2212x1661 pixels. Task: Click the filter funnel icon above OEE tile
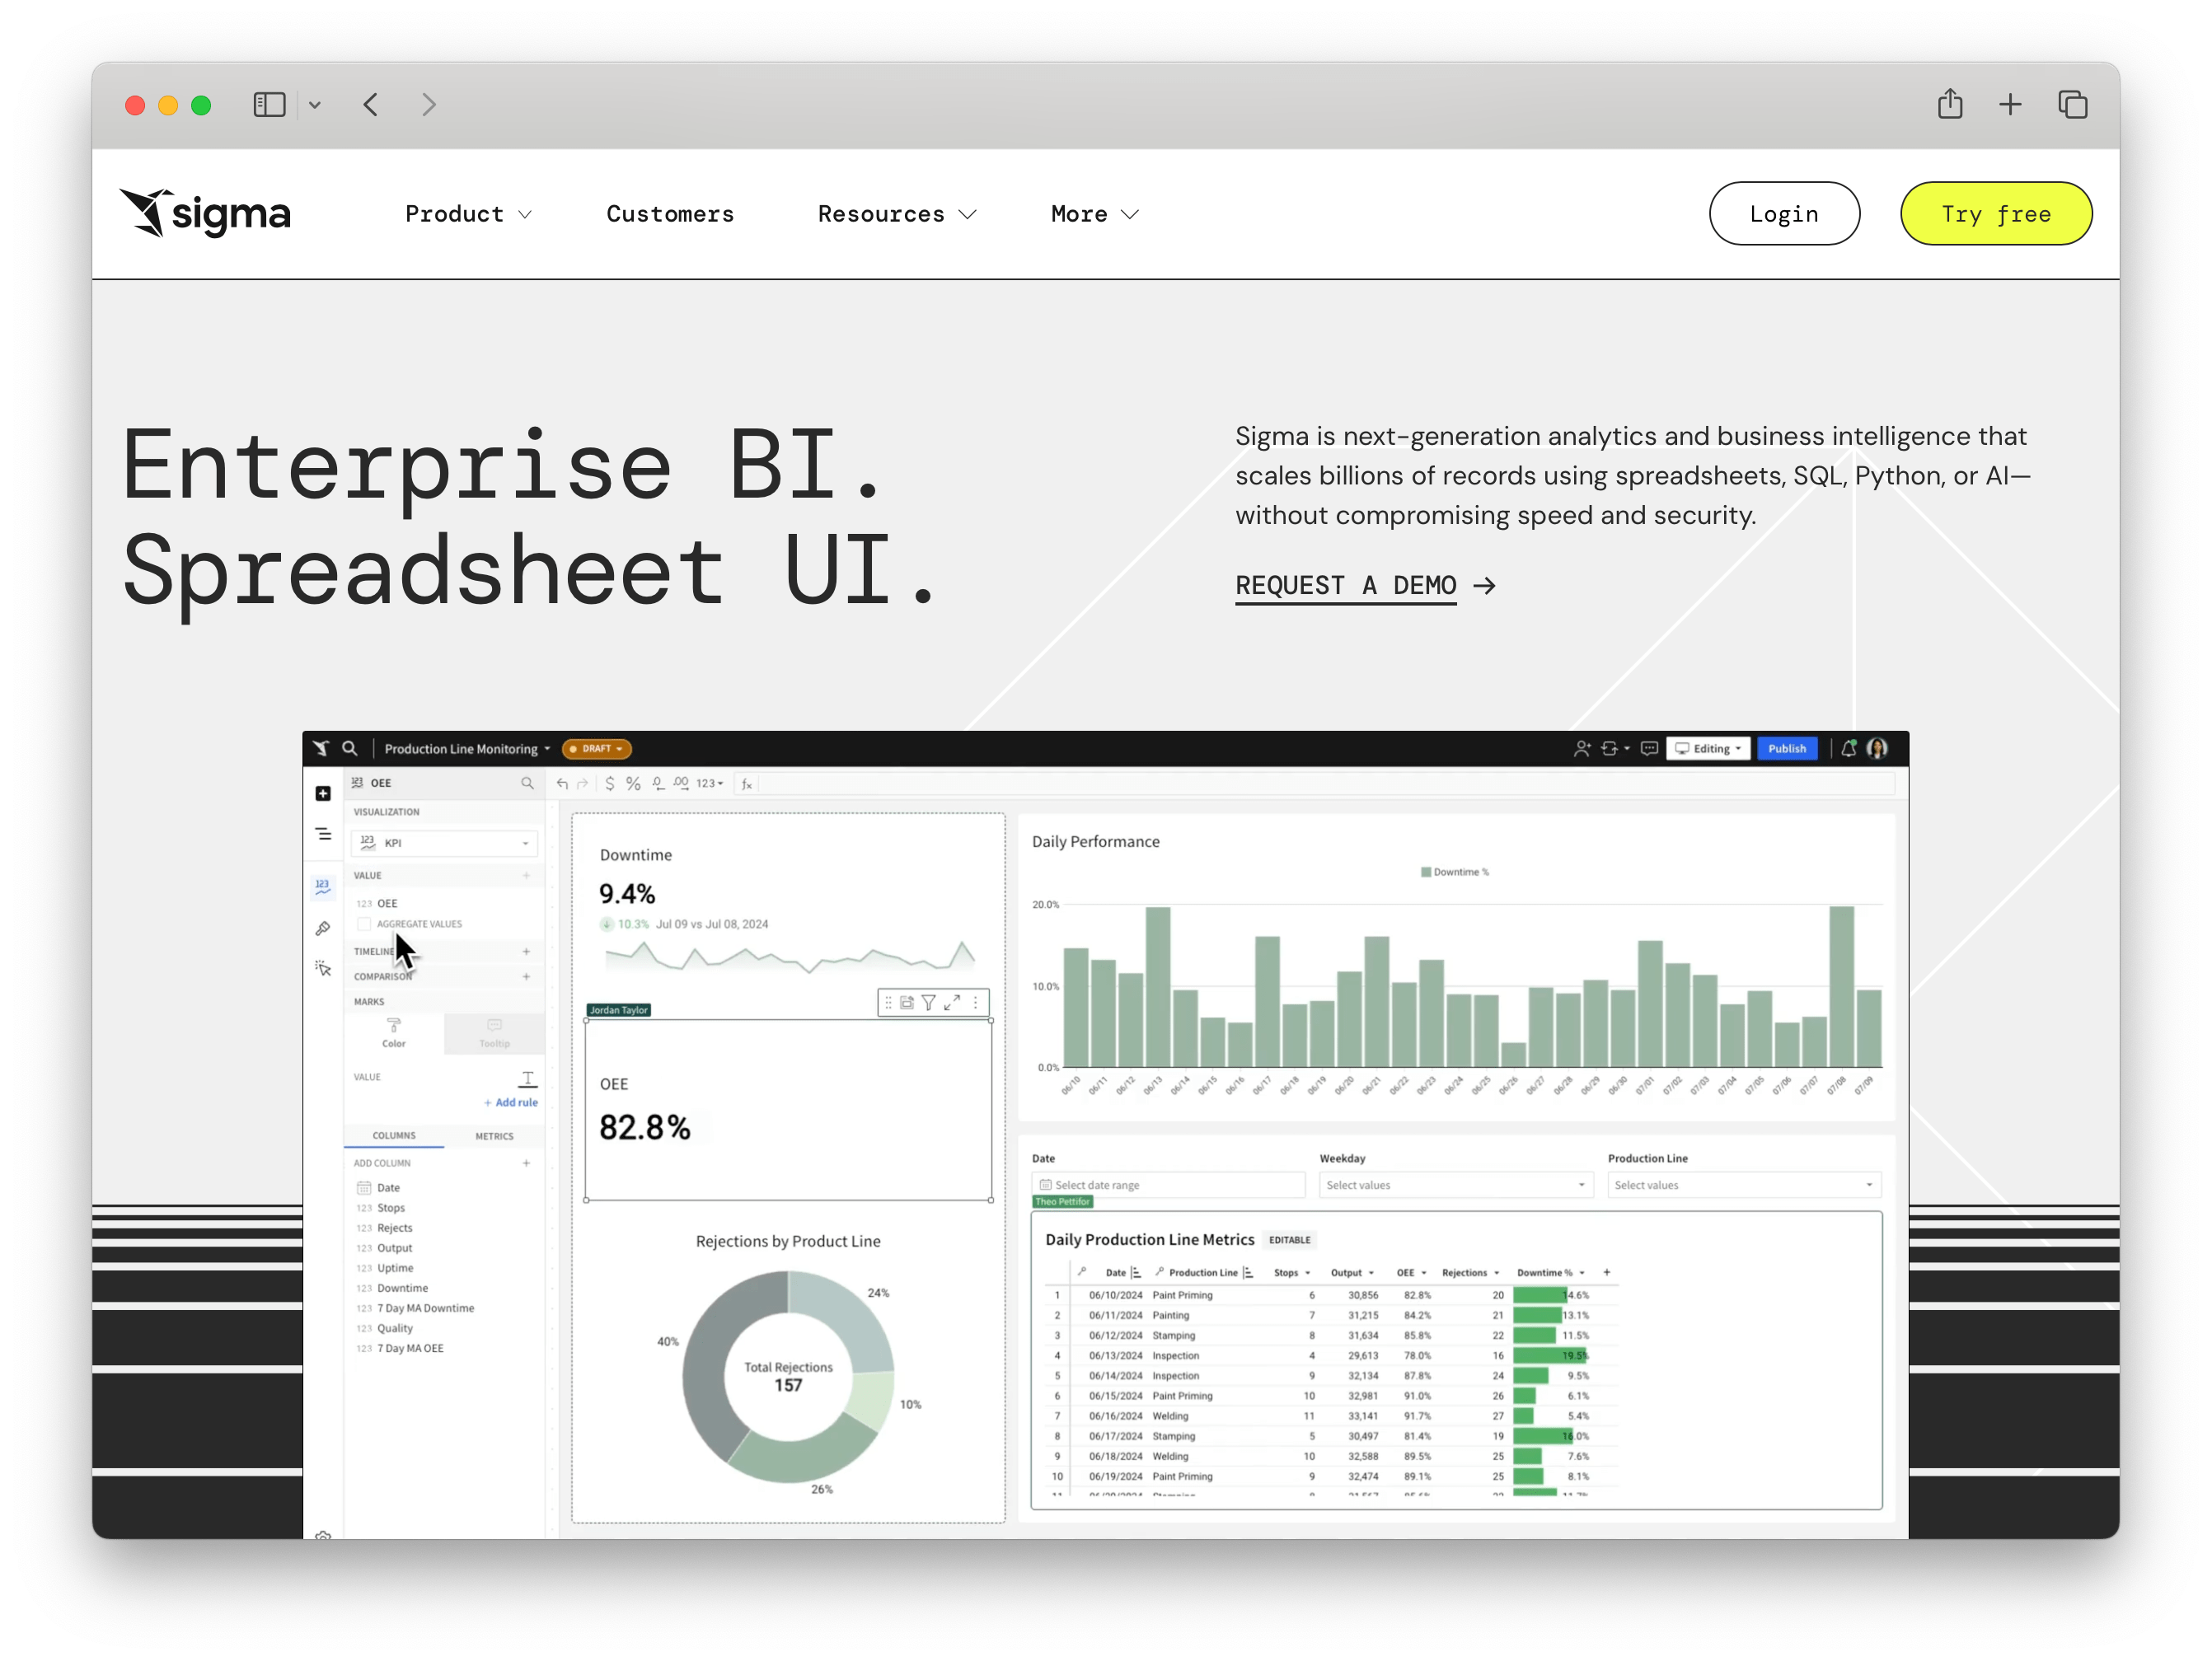click(x=929, y=1003)
